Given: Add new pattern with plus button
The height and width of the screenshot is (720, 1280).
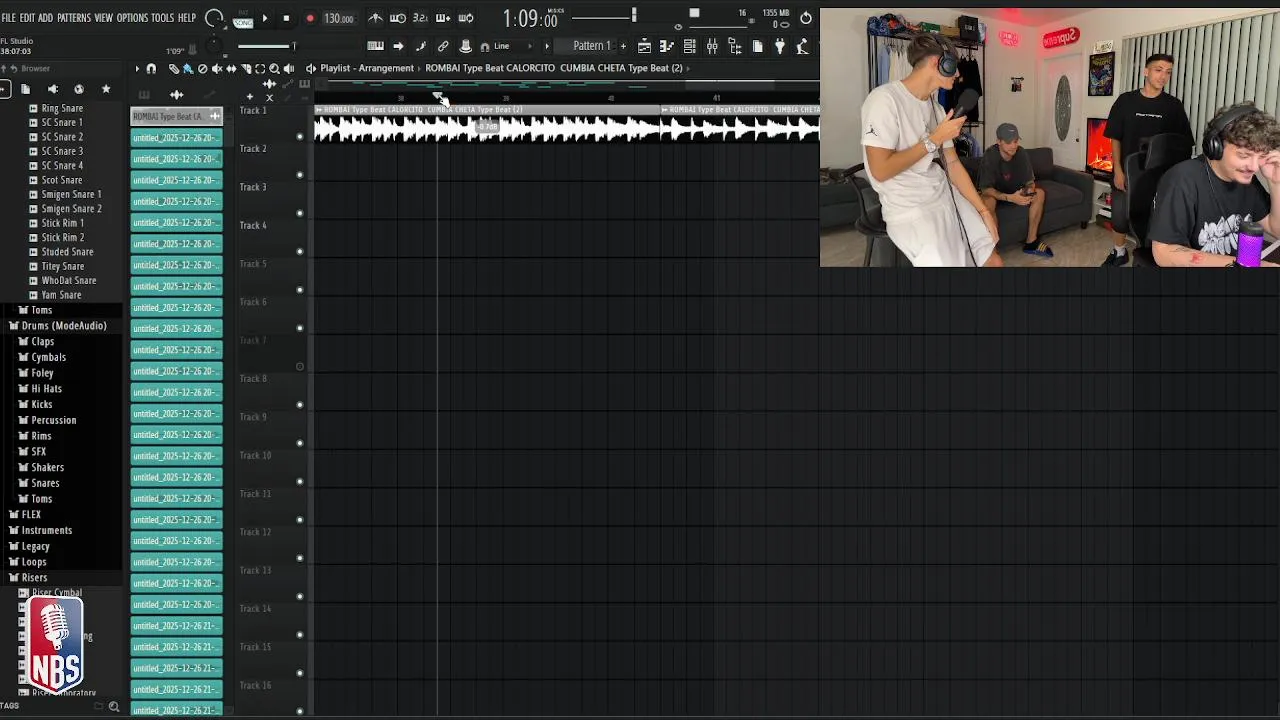Looking at the screenshot, I should [623, 46].
